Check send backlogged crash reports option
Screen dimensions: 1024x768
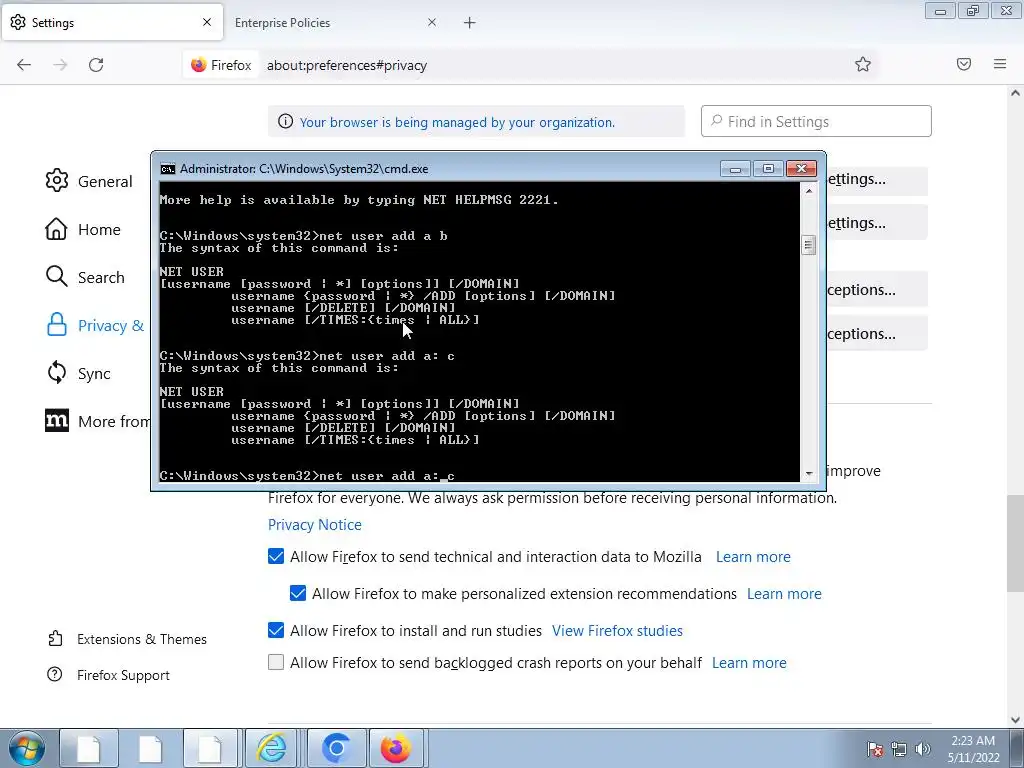(x=276, y=662)
